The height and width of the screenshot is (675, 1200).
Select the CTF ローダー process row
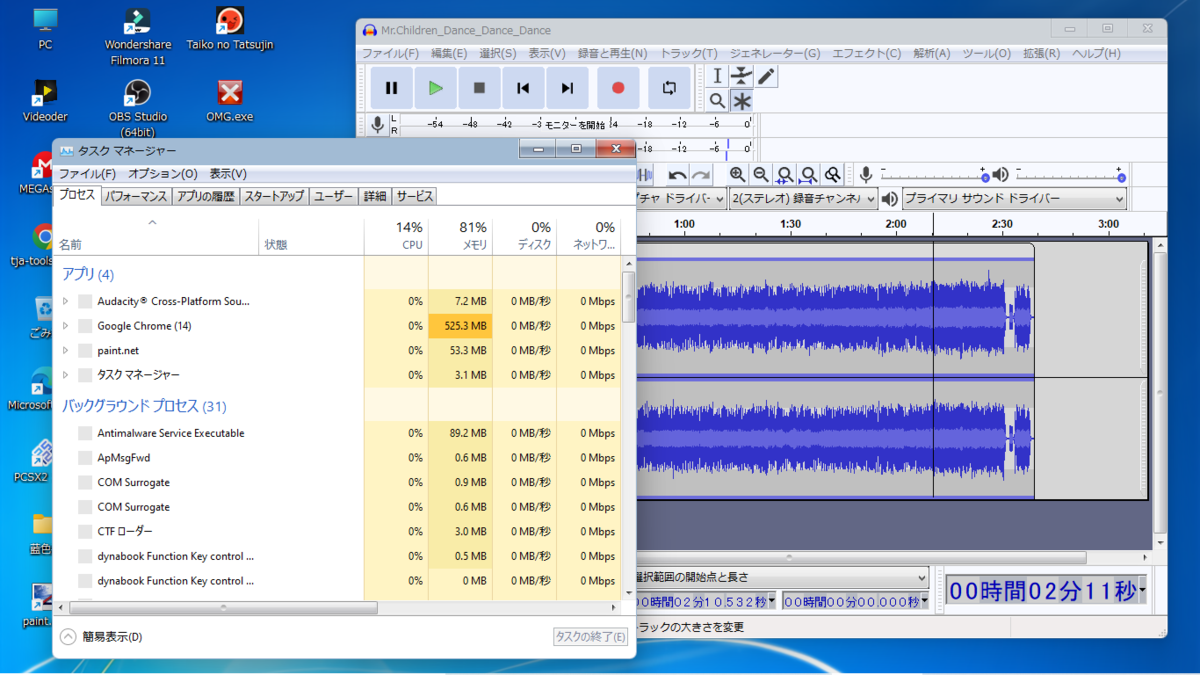pyautogui.click(x=337, y=531)
